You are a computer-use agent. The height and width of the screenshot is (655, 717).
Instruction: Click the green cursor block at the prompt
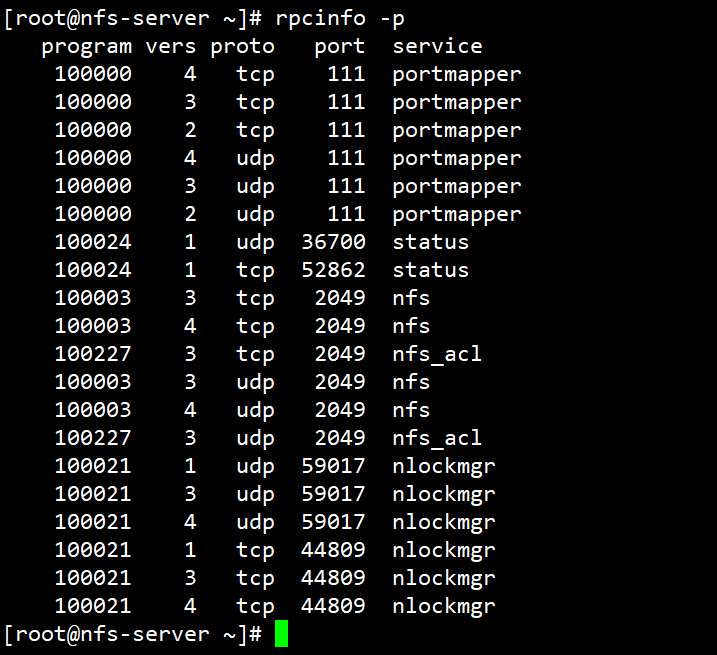pyautogui.click(x=281, y=634)
